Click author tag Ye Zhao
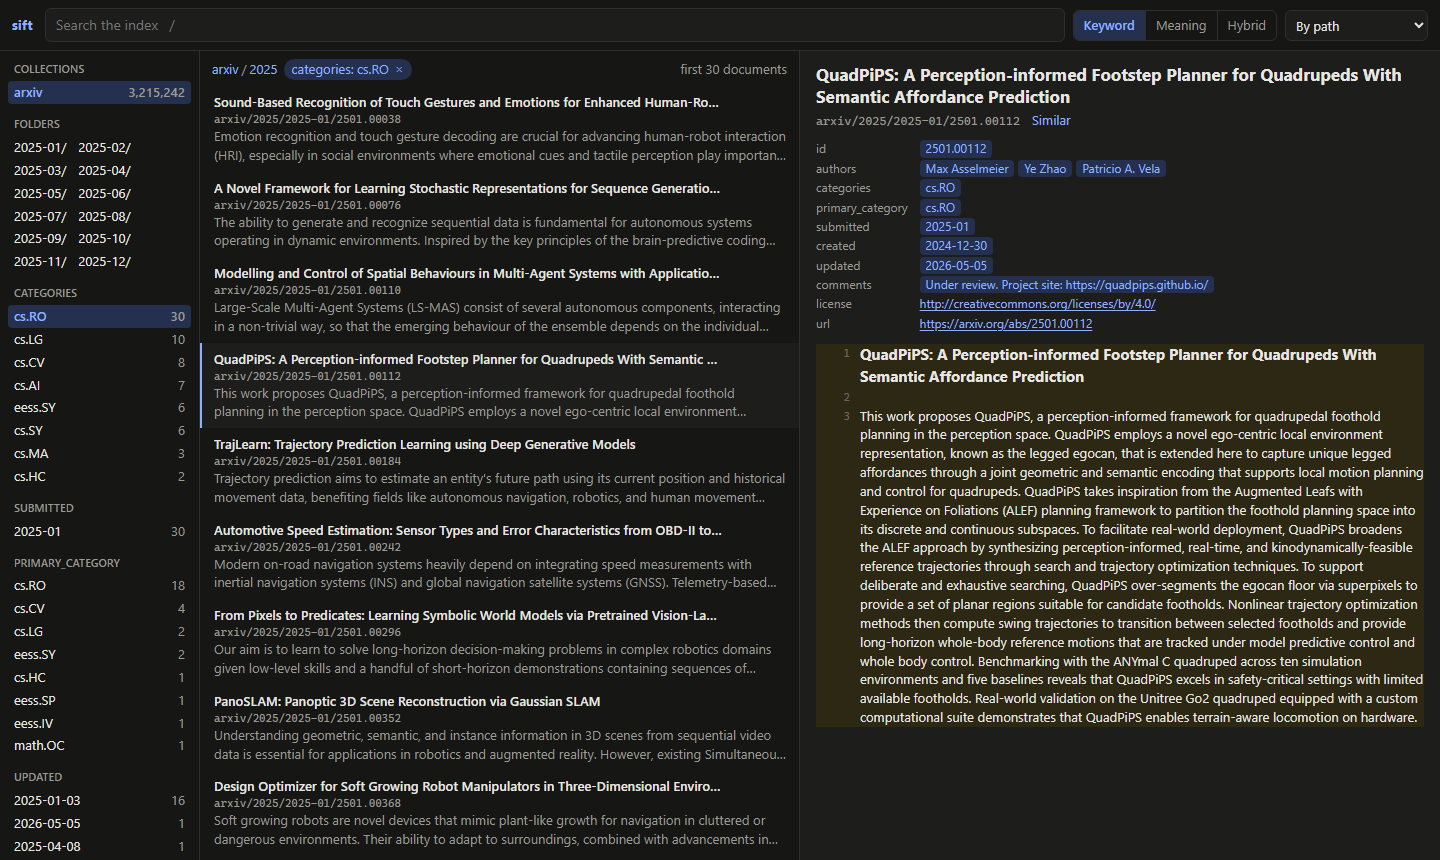The image size is (1440, 860). click(1045, 169)
